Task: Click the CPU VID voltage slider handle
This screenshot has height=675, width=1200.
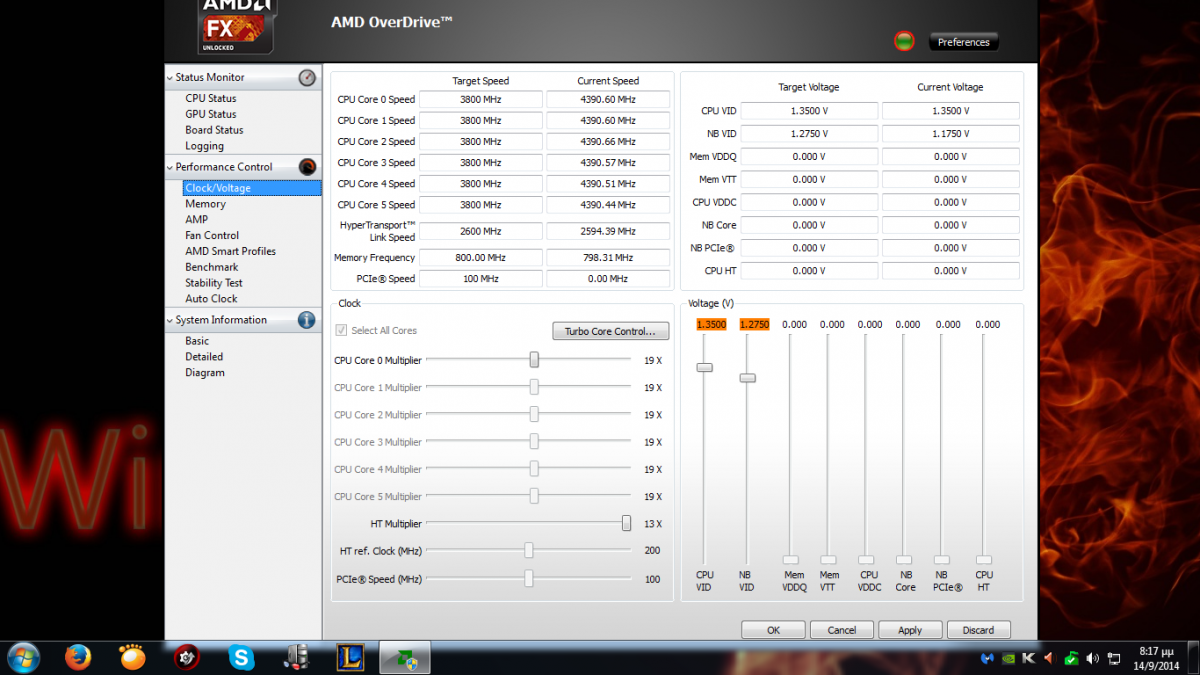Action: pos(704,368)
